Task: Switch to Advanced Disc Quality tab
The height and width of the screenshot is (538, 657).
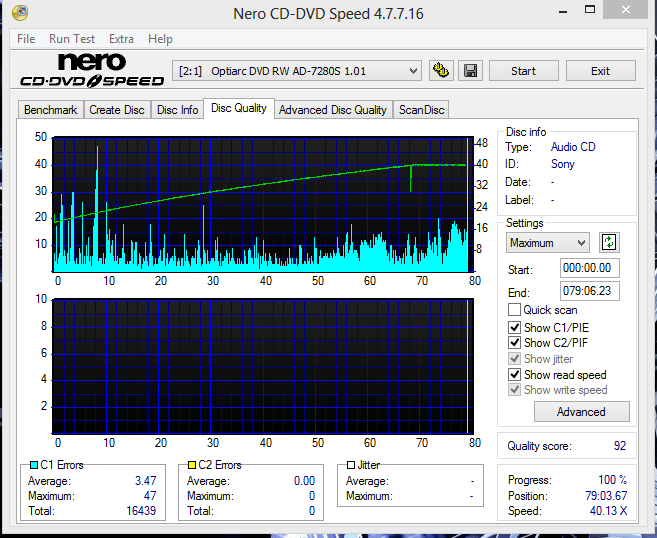Action: [x=333, y=110]
